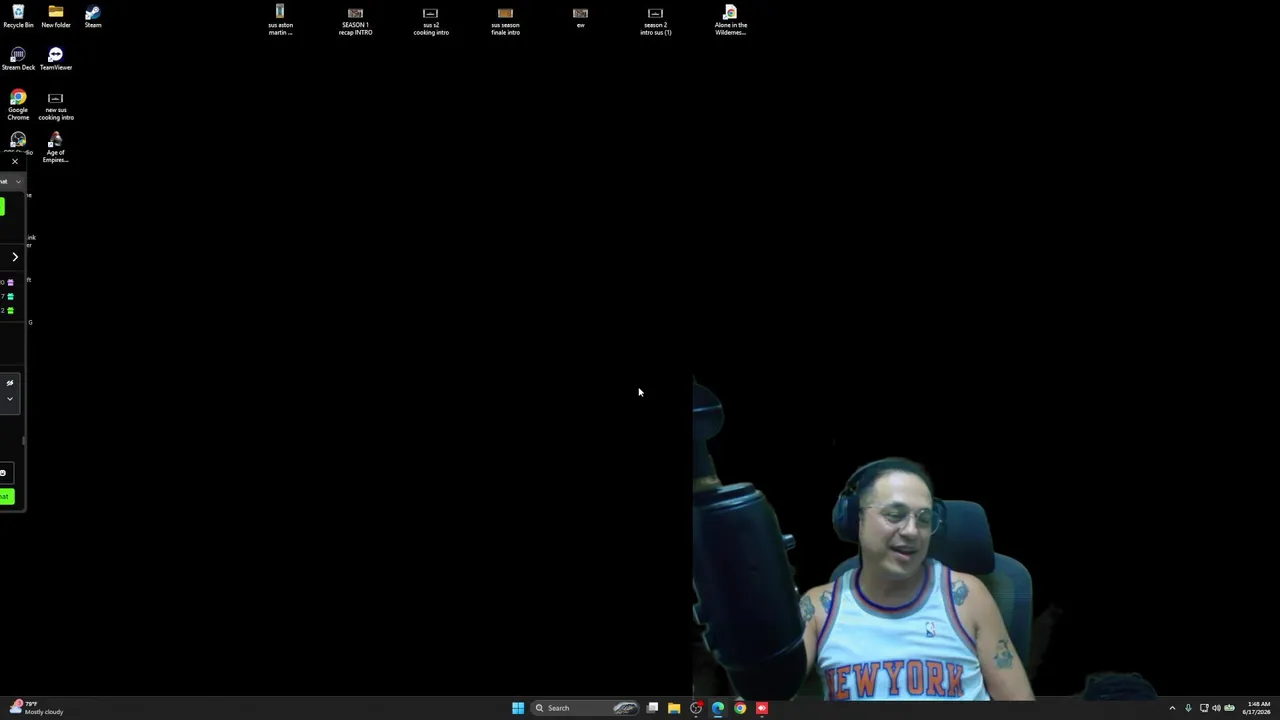Open File Explorer from the taskbar
This screenshot has height=720, width=1280.
(674, 708)
